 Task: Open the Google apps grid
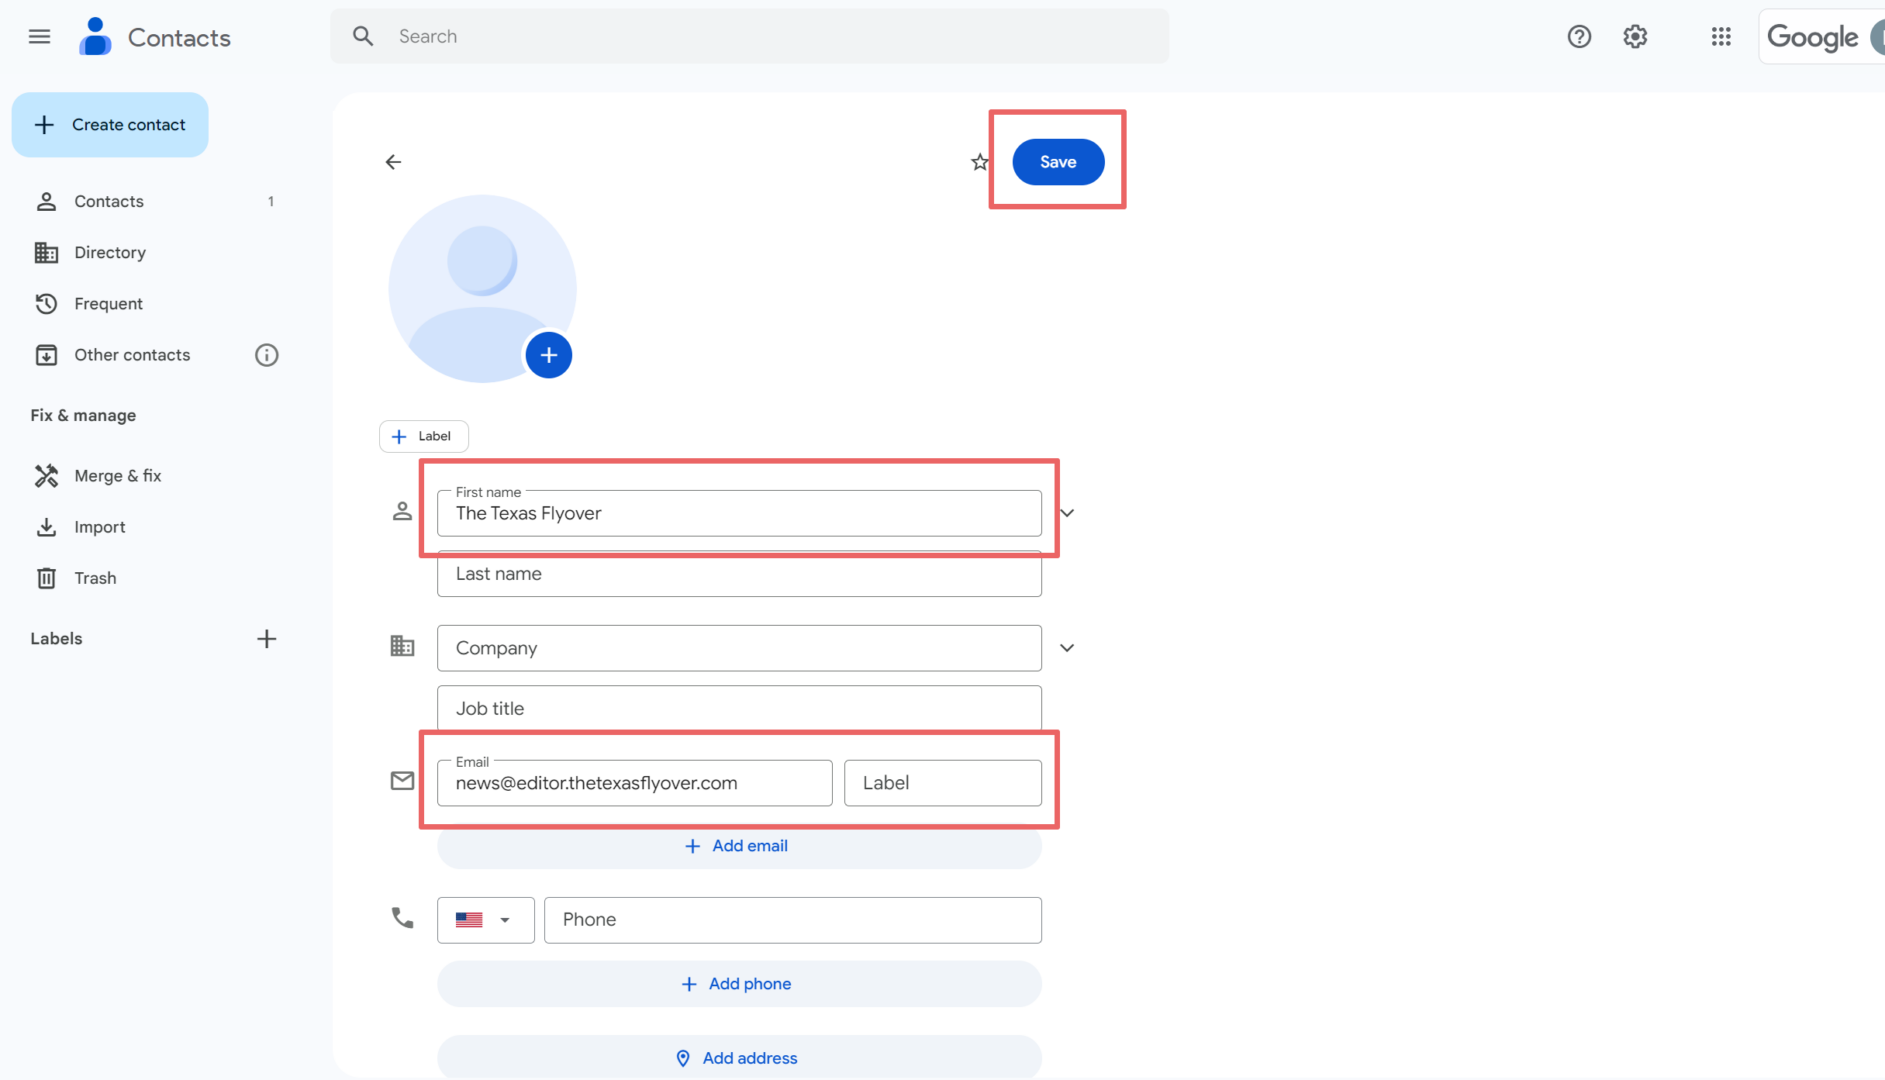click(x=1721, y=37)
